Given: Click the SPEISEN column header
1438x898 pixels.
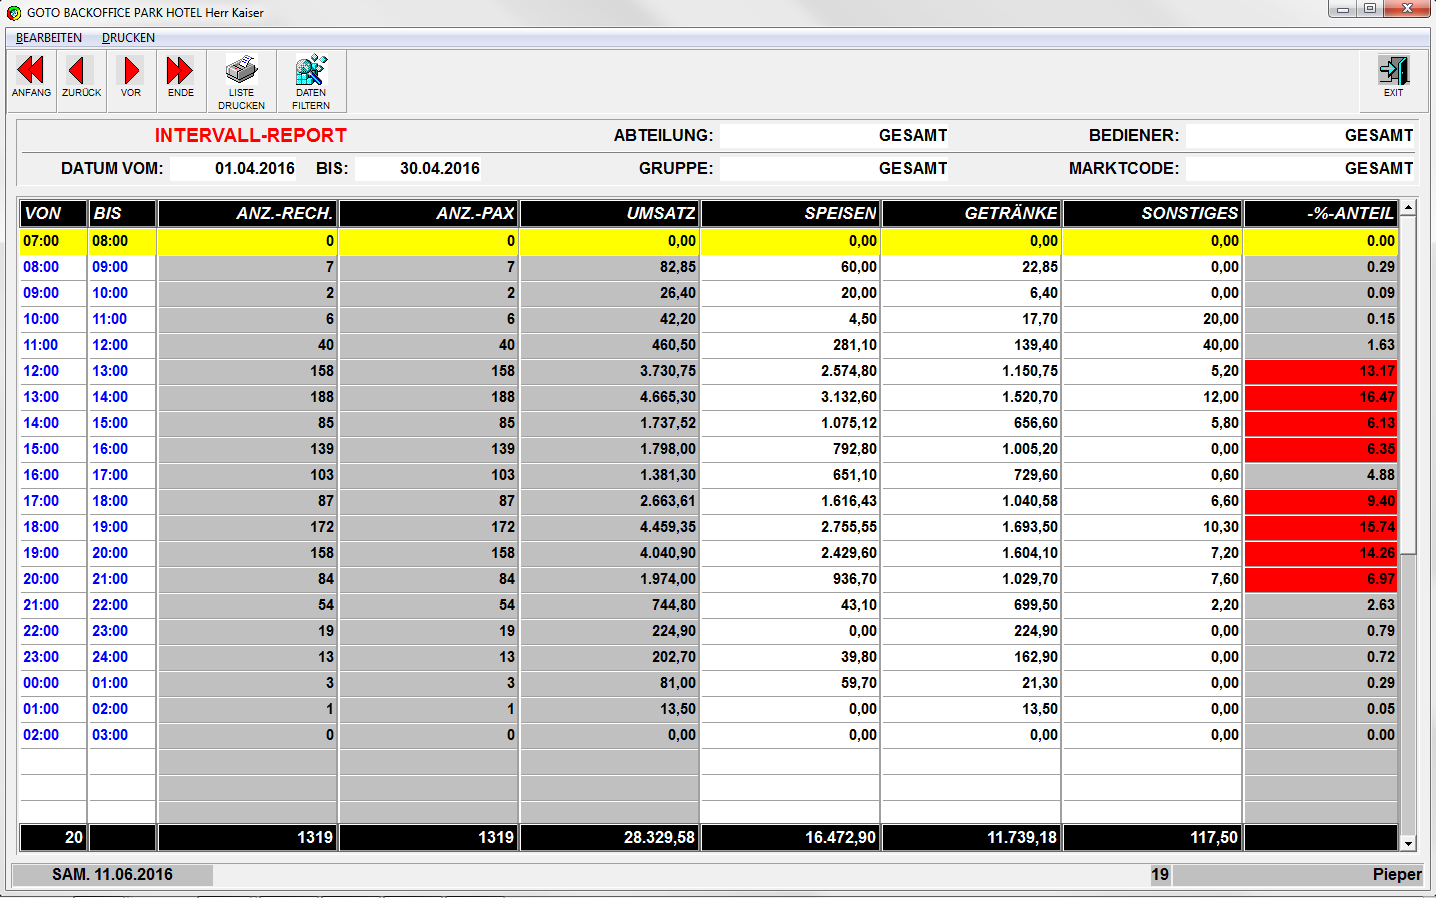Looking at the screenshot, I should [790, 213].
